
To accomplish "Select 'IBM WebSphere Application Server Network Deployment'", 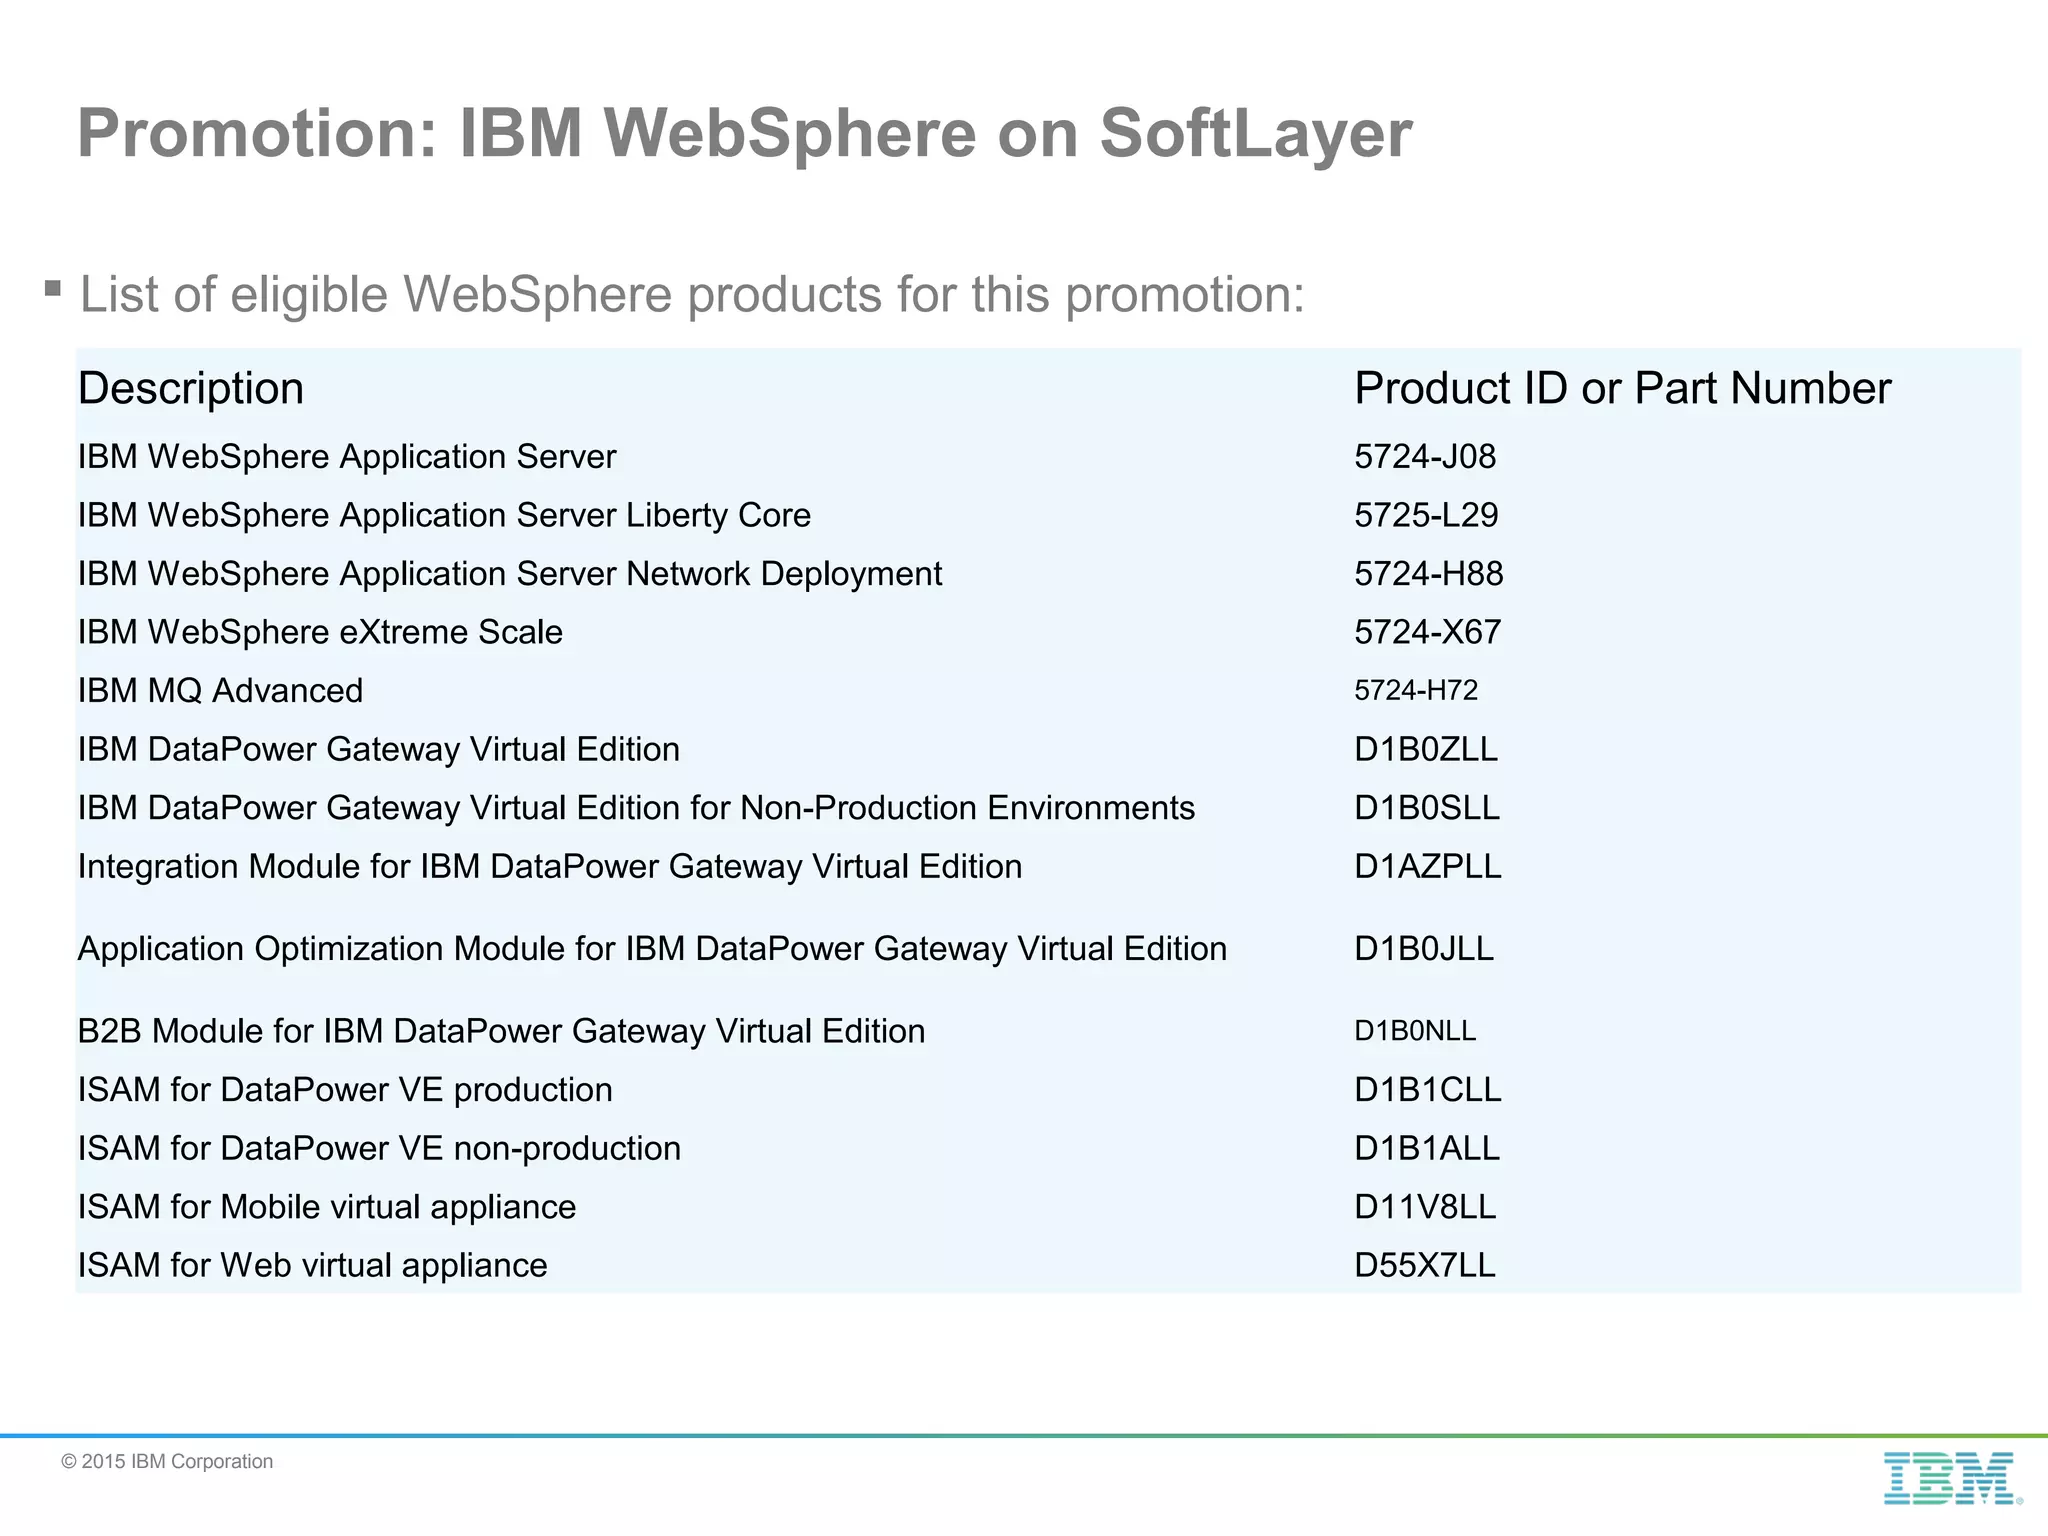I will tap(510, 574).
